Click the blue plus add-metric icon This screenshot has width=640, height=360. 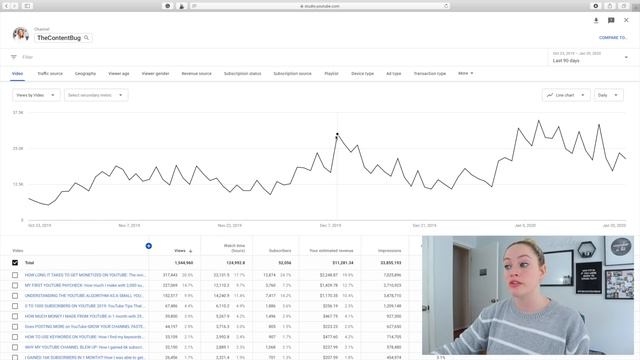point(149,246)
